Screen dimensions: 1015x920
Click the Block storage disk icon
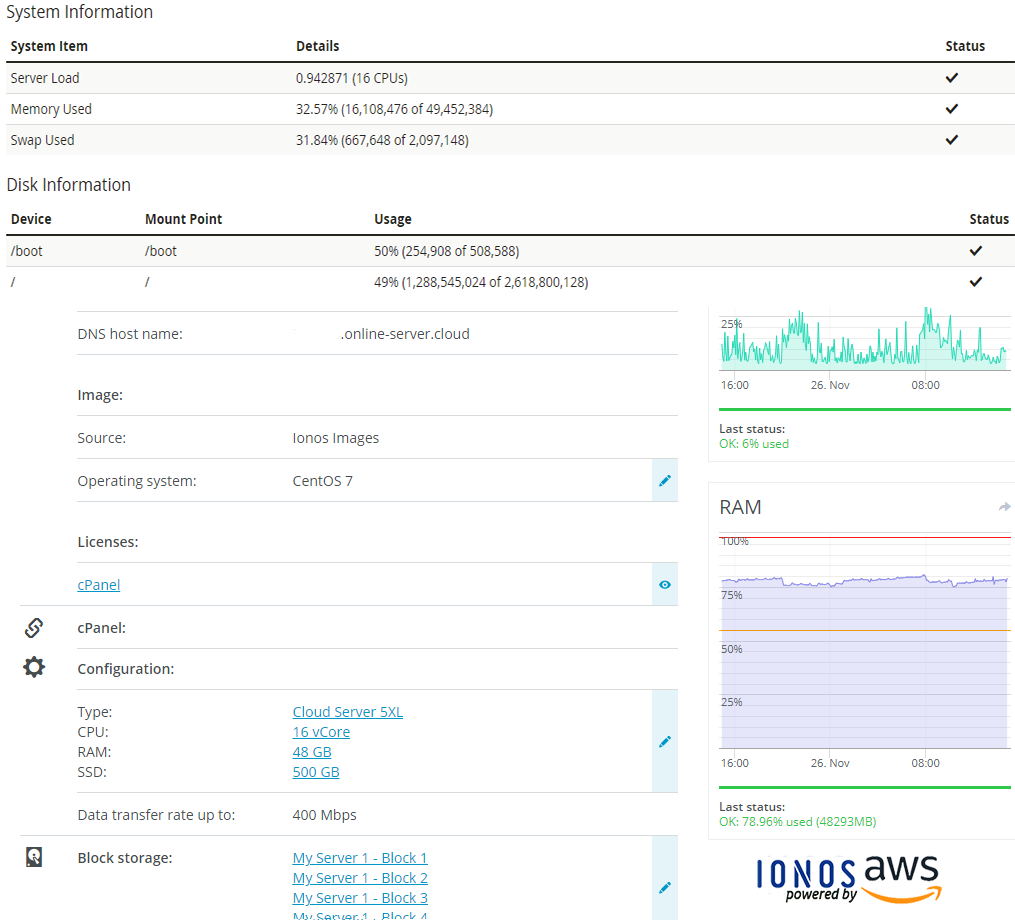34,857
